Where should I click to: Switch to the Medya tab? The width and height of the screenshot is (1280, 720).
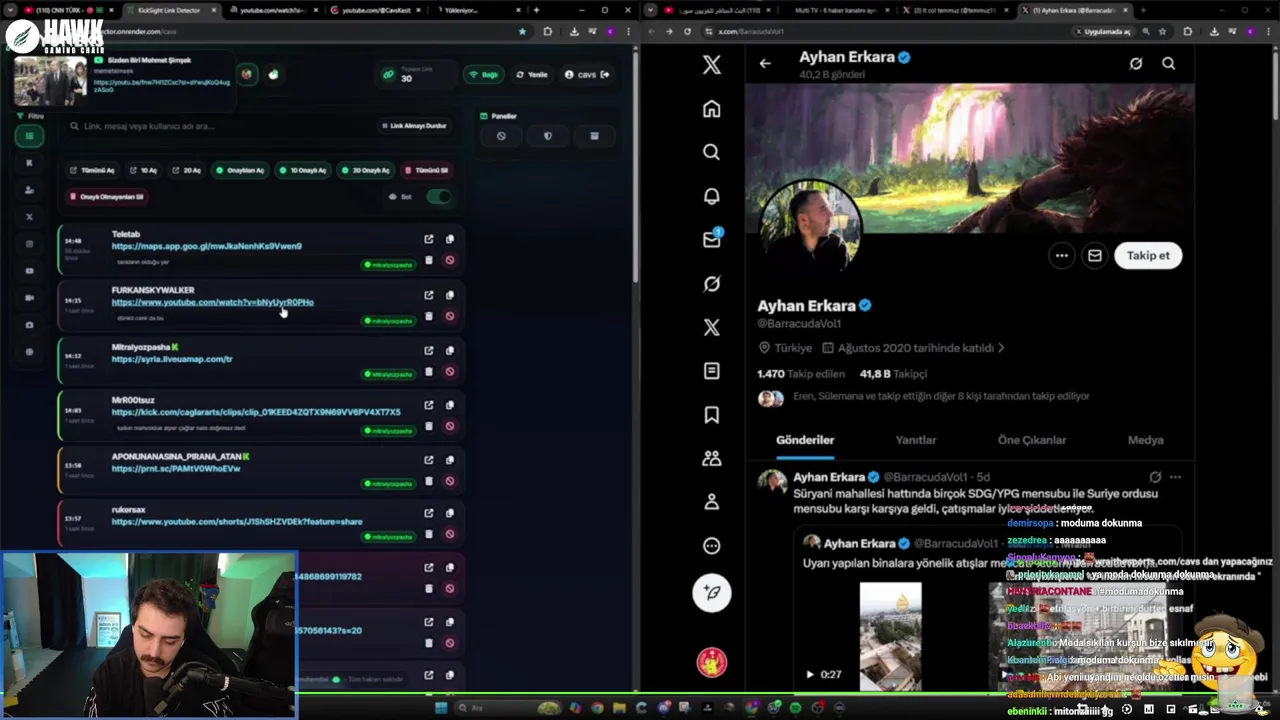pos(1145,440)
